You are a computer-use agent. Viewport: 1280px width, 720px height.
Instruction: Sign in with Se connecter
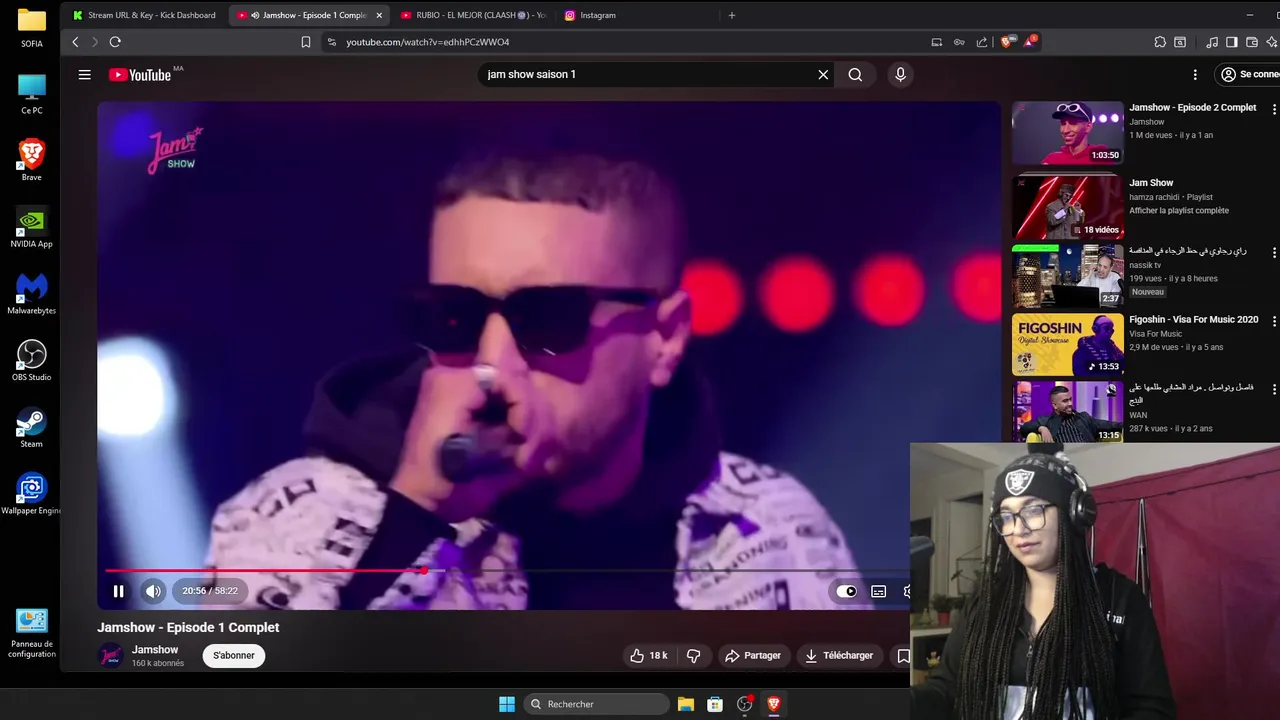point(1249,75)
